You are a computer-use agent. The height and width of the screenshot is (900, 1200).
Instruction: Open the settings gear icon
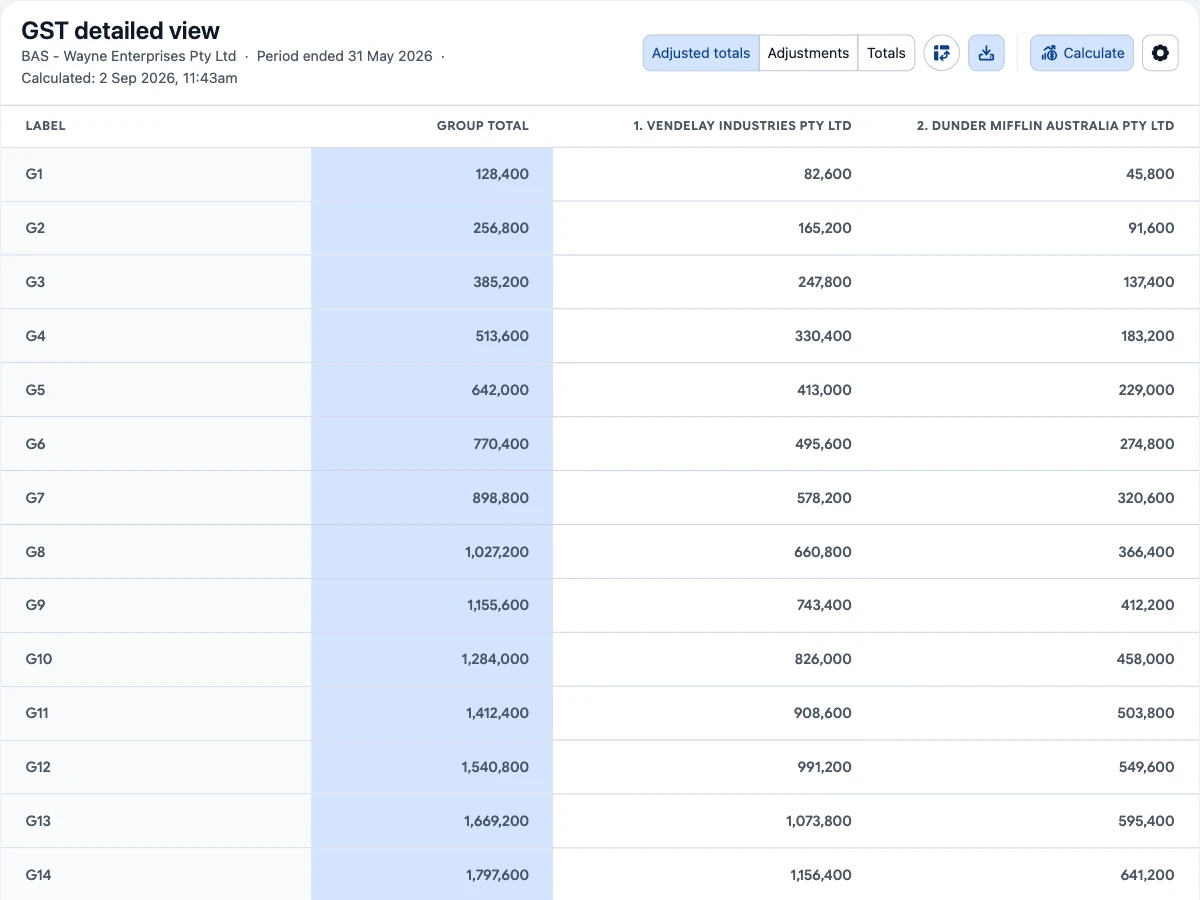pyautogui.click(x=1160, y=53)
